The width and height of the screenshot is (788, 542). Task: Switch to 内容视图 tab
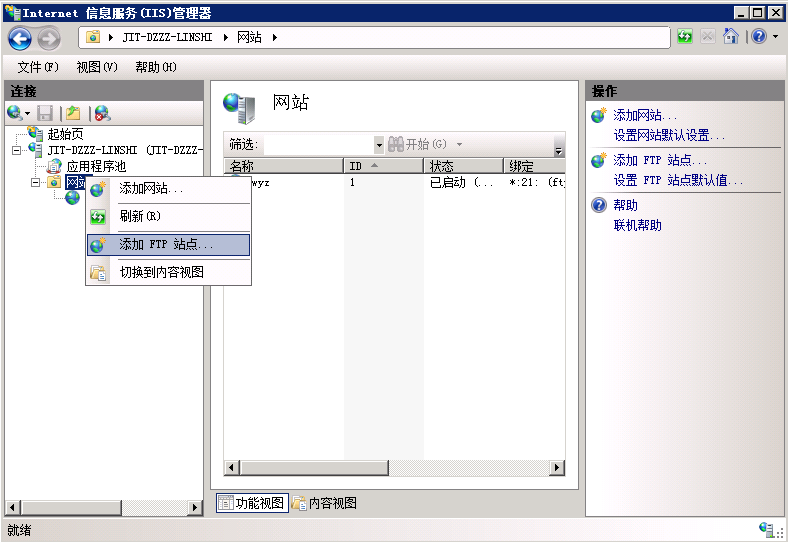(324, 503)
